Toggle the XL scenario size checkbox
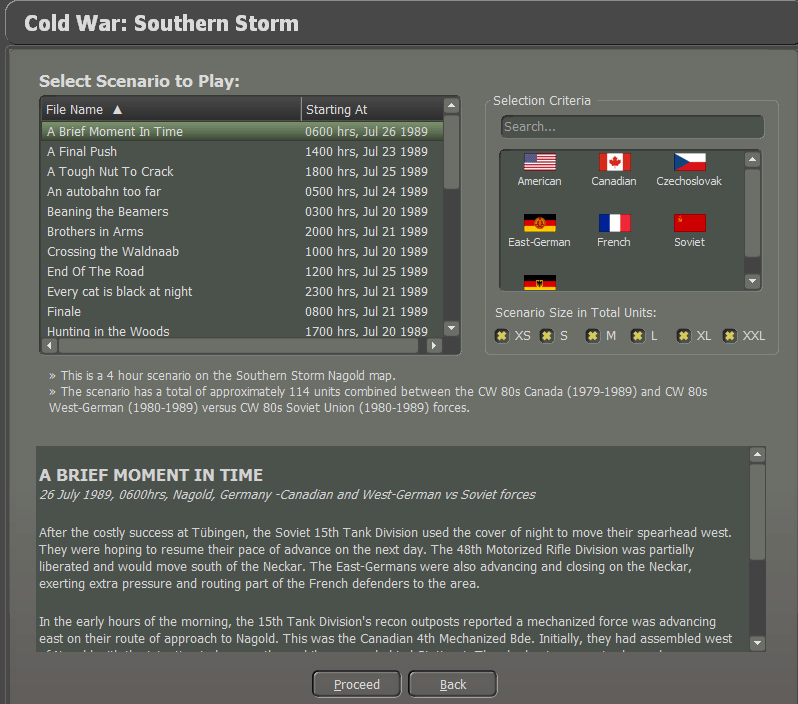 (683, 335)
